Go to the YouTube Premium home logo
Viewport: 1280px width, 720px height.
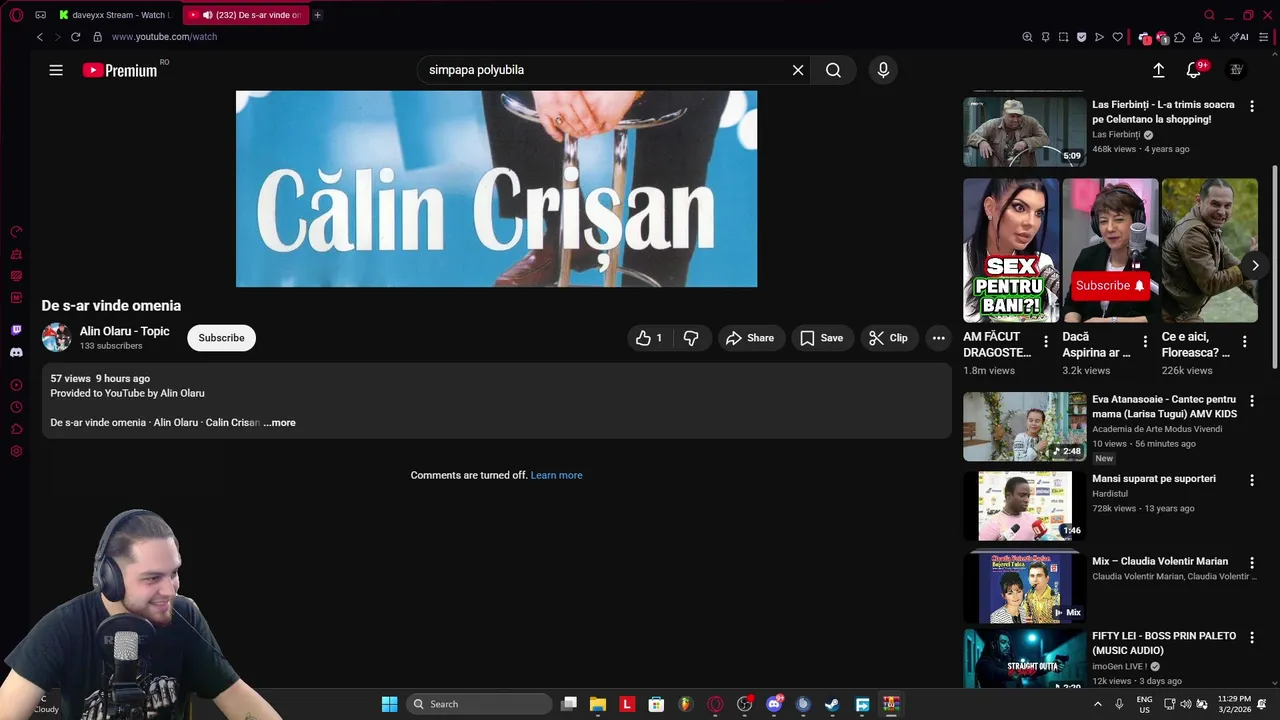(x=120, y=70)
